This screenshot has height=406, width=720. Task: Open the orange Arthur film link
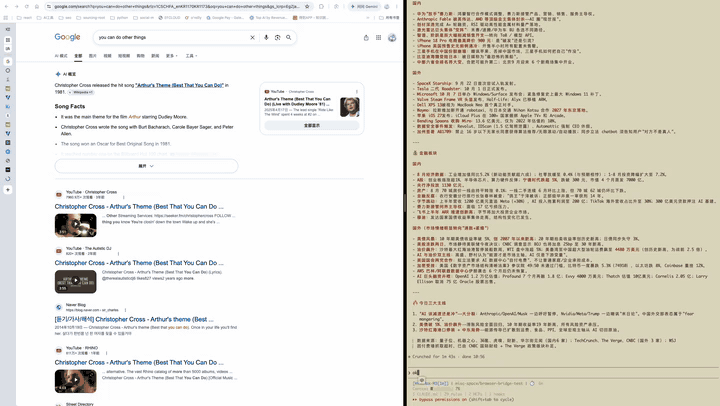click(x=135, y=117)
